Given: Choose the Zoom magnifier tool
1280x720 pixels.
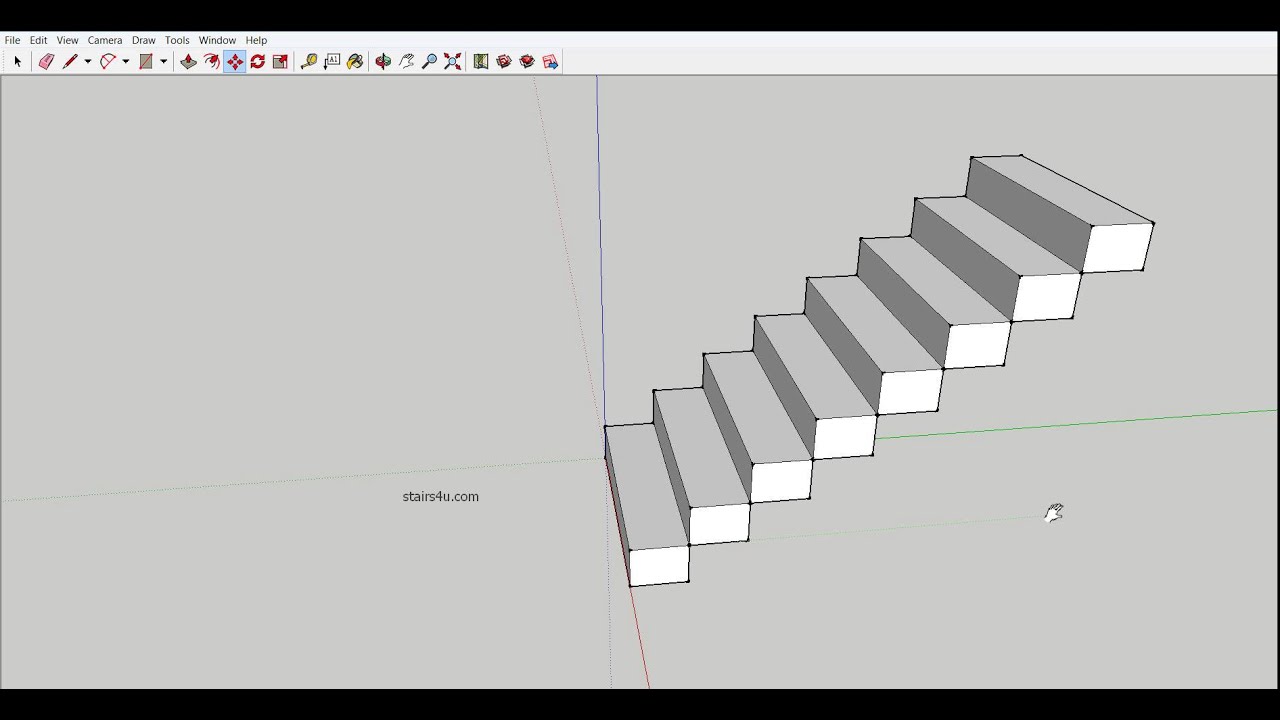Looking at the screenshot, I should 429,61.
